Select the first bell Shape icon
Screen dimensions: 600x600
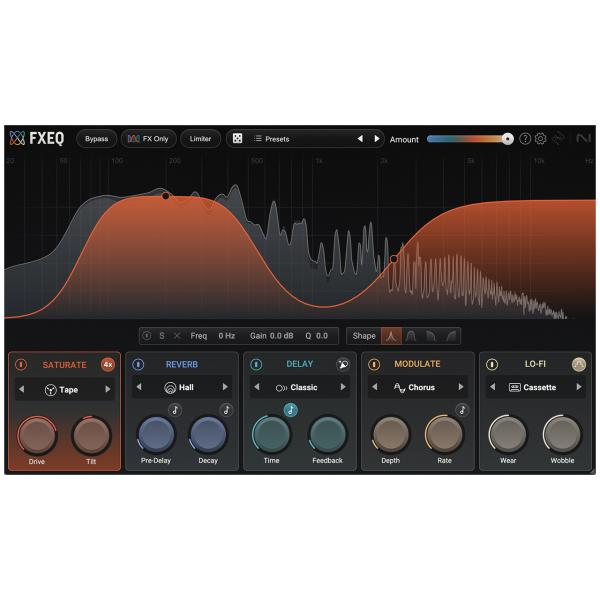(x=392, y=336)
